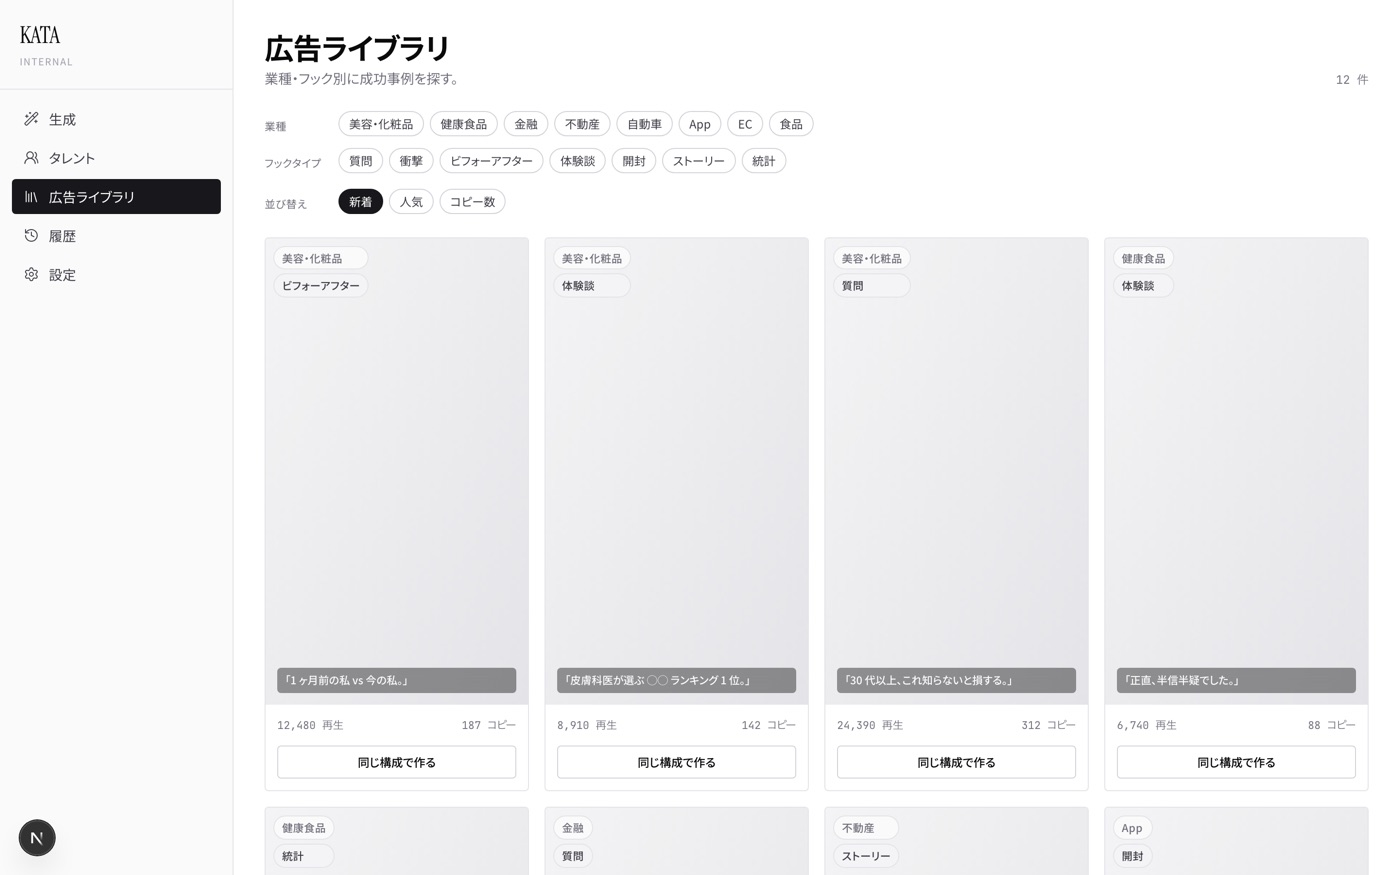Toggle the App industry filter
1400x875 pixels.
(700, 124)
